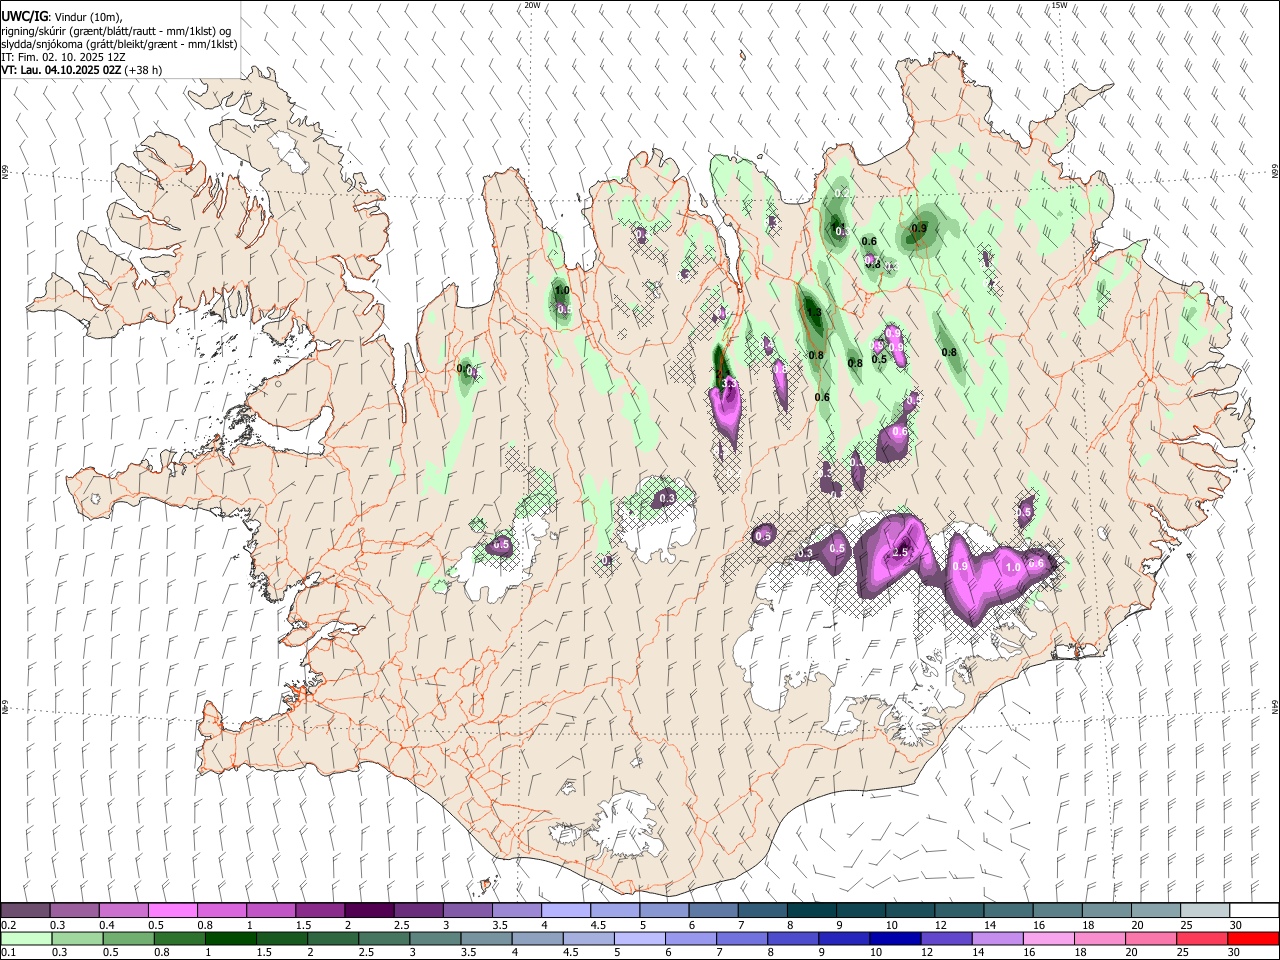Select the rose-red 25 swatch, bottom legend row

[1201, 939]
